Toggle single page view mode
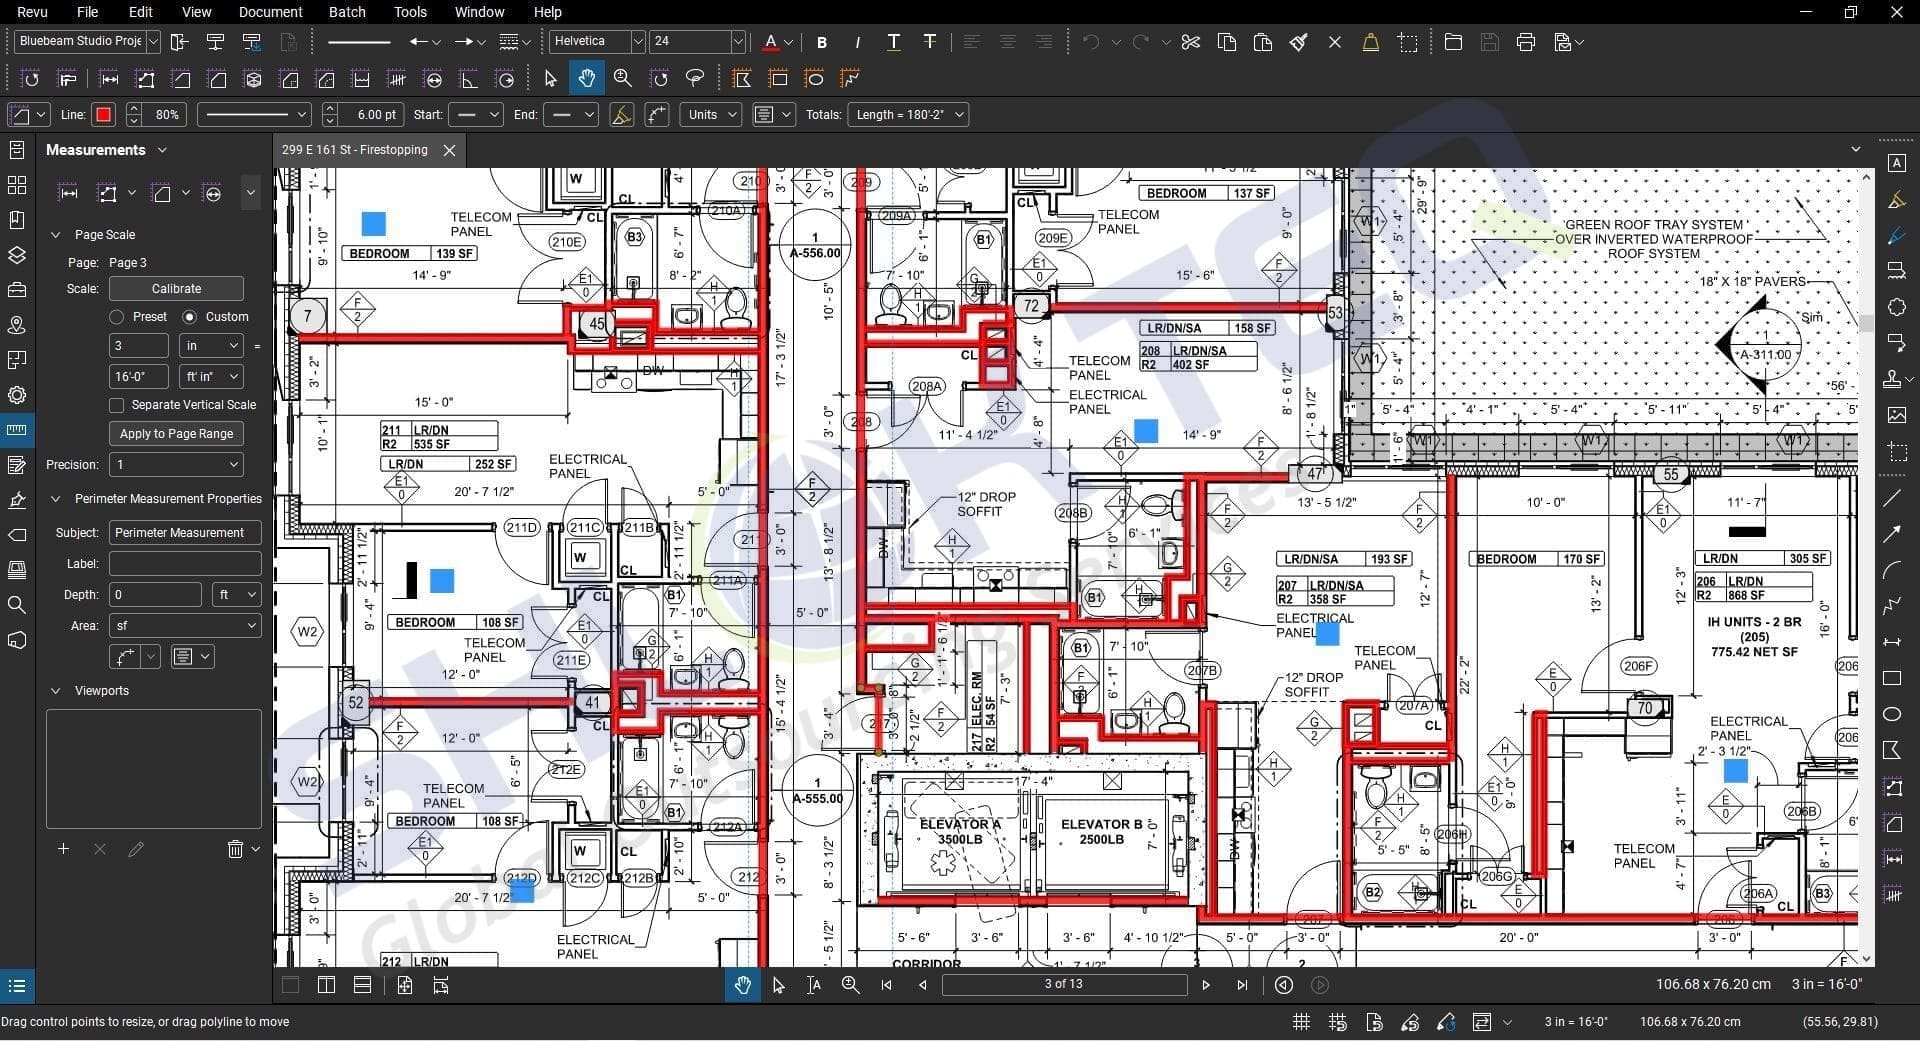Viewport: 1920px width, 1041px height. (x=291, y=985)
